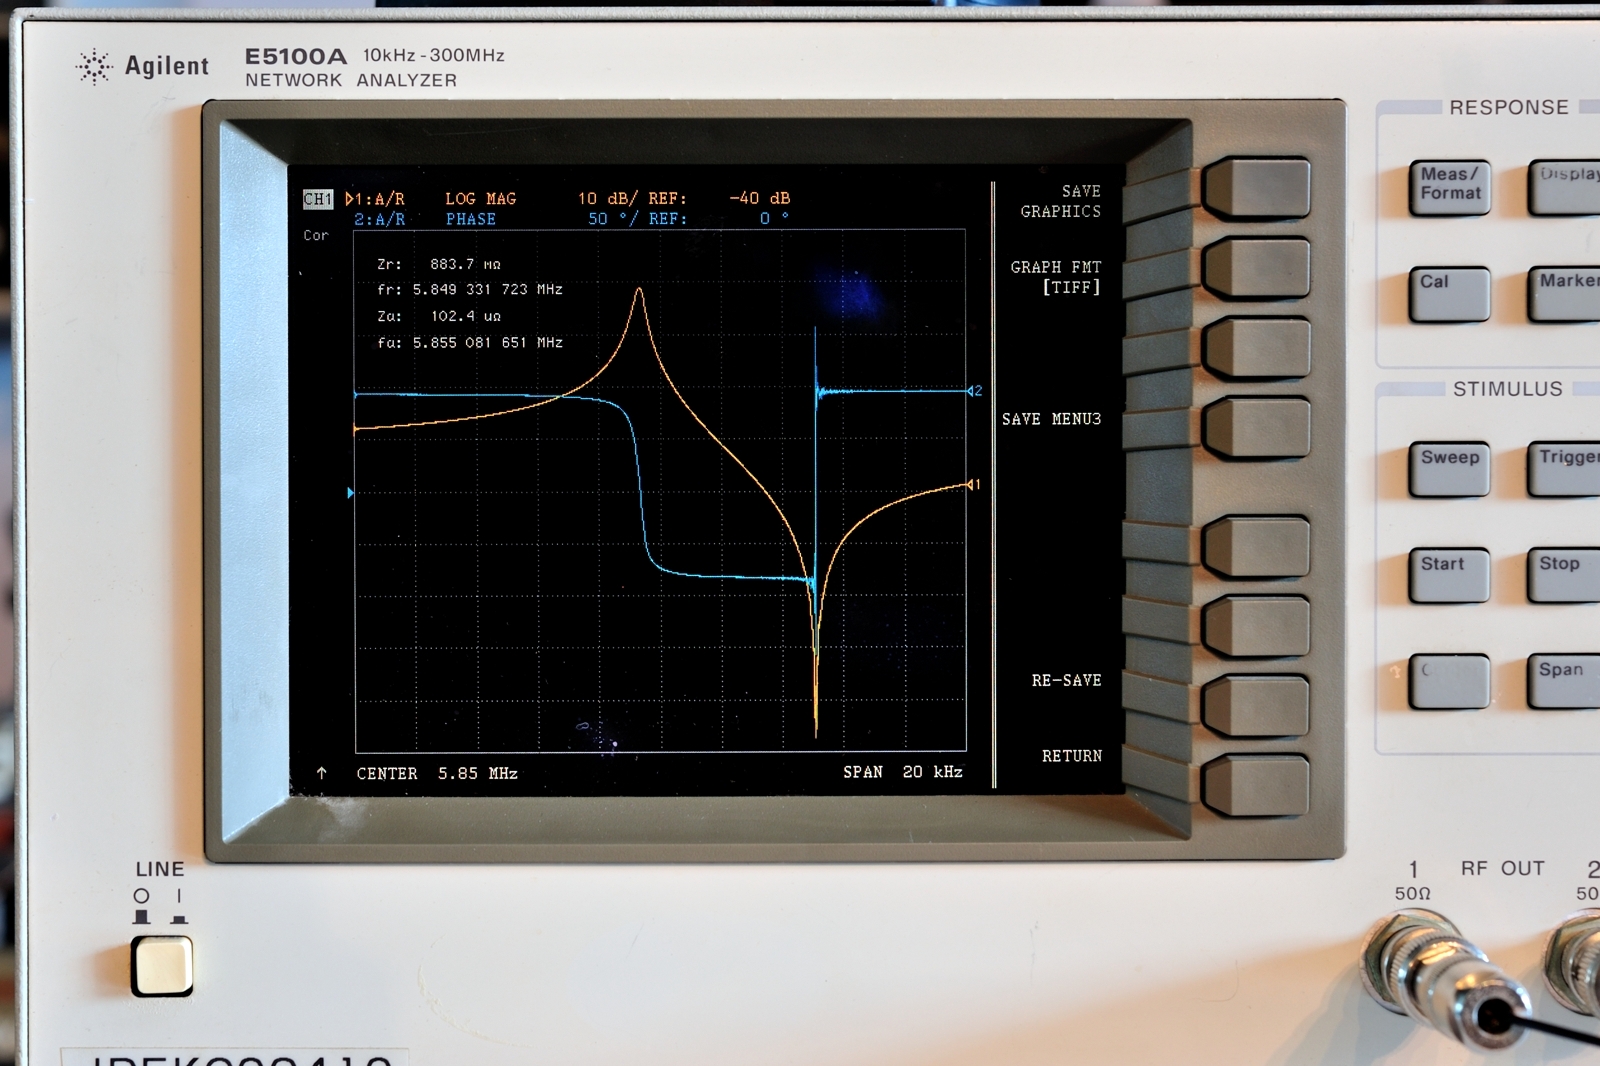The image size is (1600, 1066).
Task: Click the Agilent starburst logo
Action: pos(94,67)
